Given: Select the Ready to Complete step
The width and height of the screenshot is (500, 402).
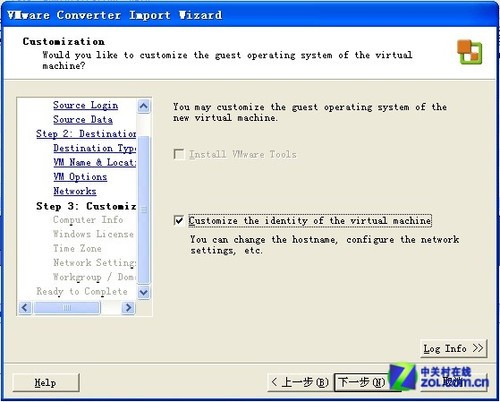Looking at the screenshot, I should click(x=82, y=292).
